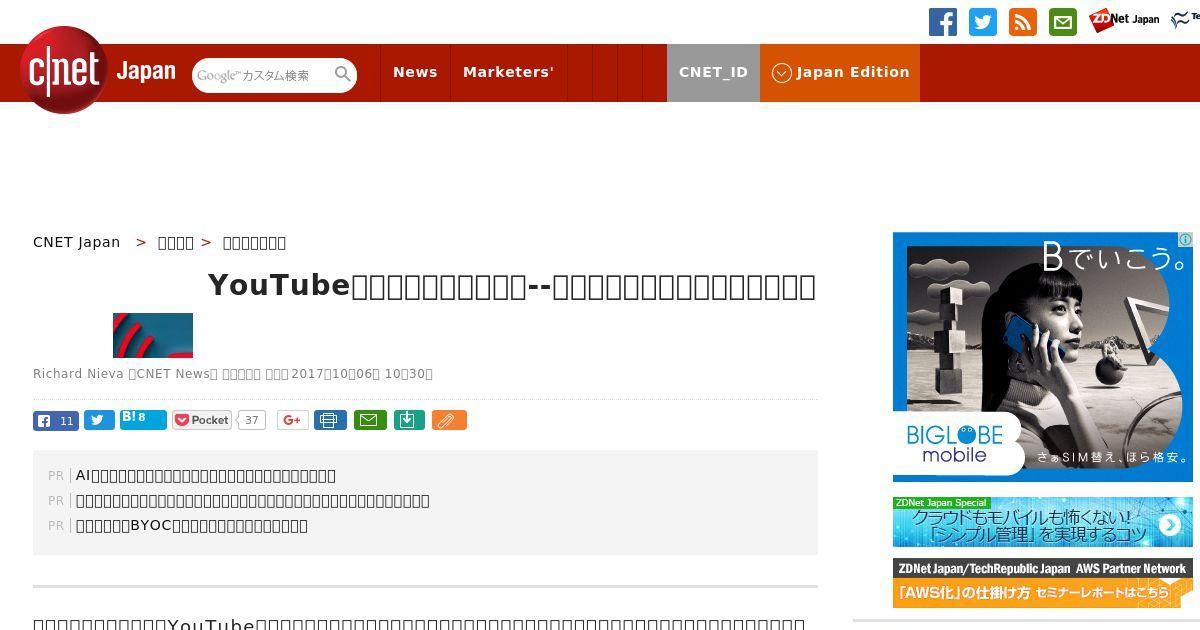
Task: Tweet this article via Twitter share button
Action: coord(99,421)
